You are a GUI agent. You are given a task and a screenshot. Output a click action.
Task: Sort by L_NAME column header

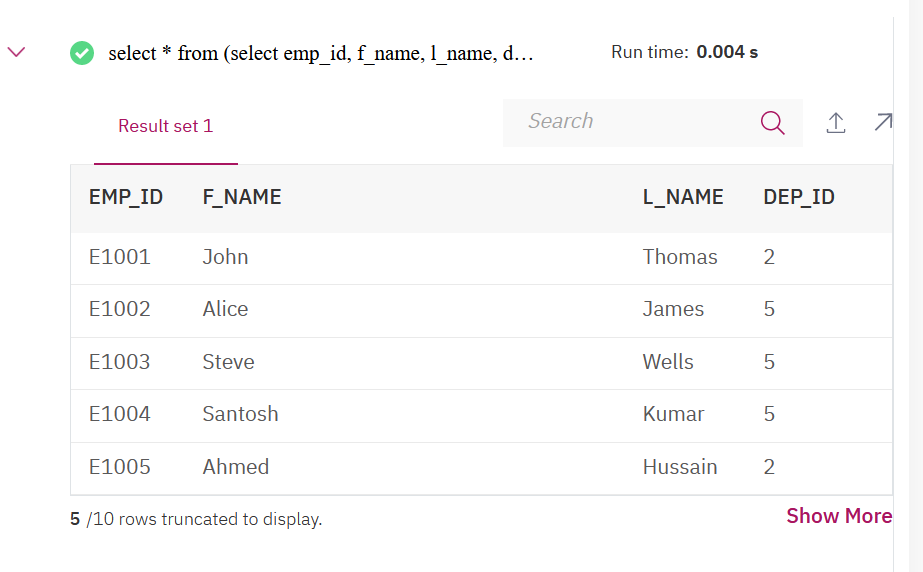point(683,197)
